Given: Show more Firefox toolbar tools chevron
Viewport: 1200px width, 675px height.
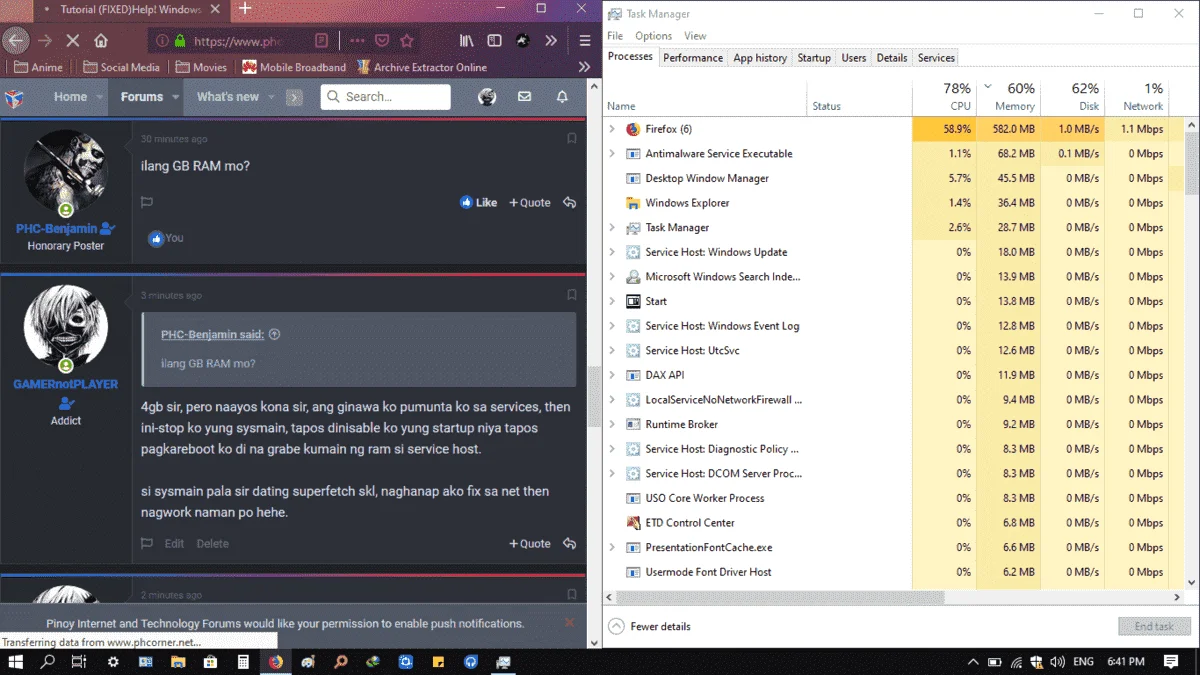Looking at the screenshot, I should click(x=551, y=41).
